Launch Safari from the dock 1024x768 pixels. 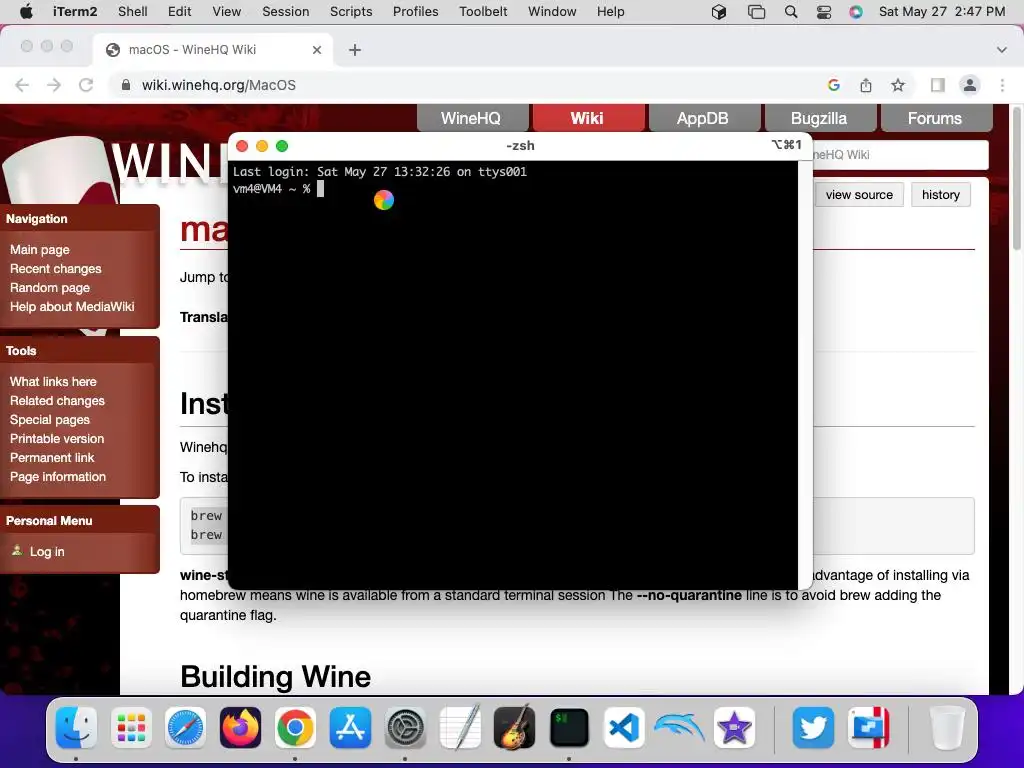[x=185, y=727]
